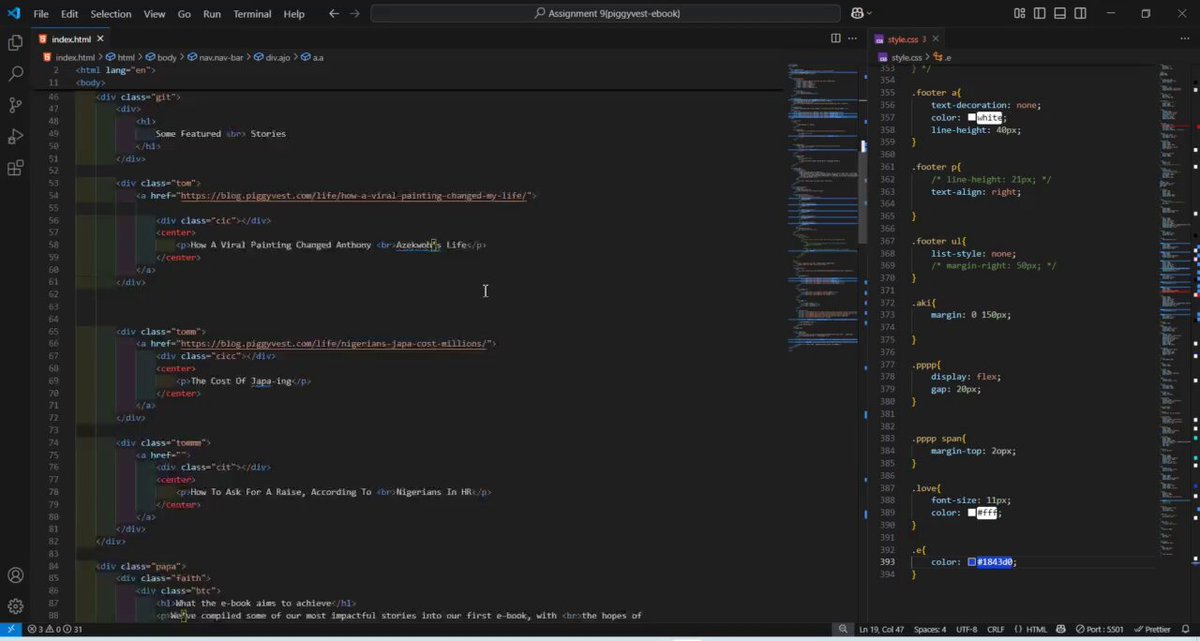Click Ln 19, Col 47 position indicator

coord(881,629)
